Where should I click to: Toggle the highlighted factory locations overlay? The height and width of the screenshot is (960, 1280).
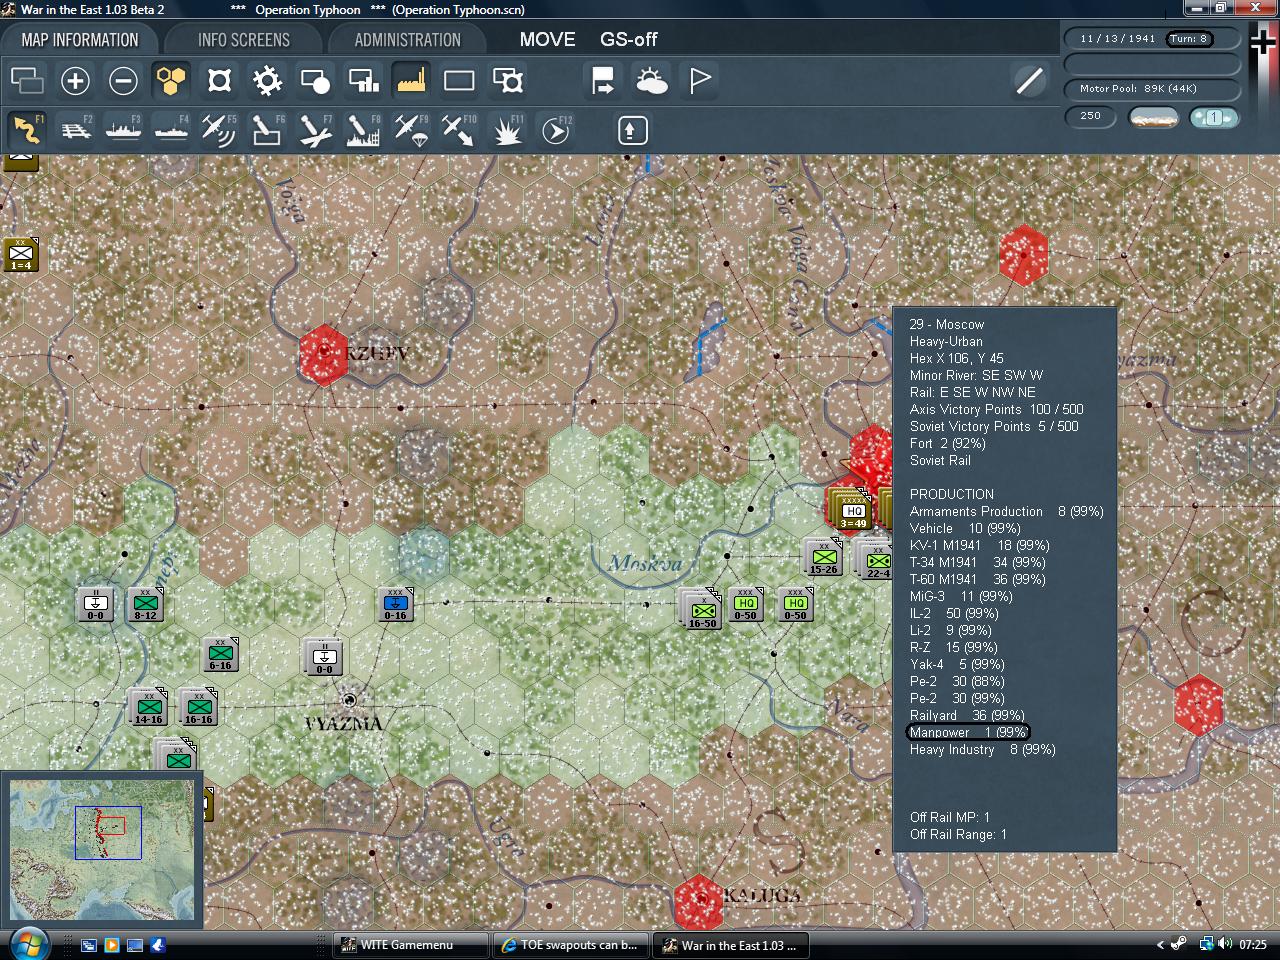(x=411, y=80)
